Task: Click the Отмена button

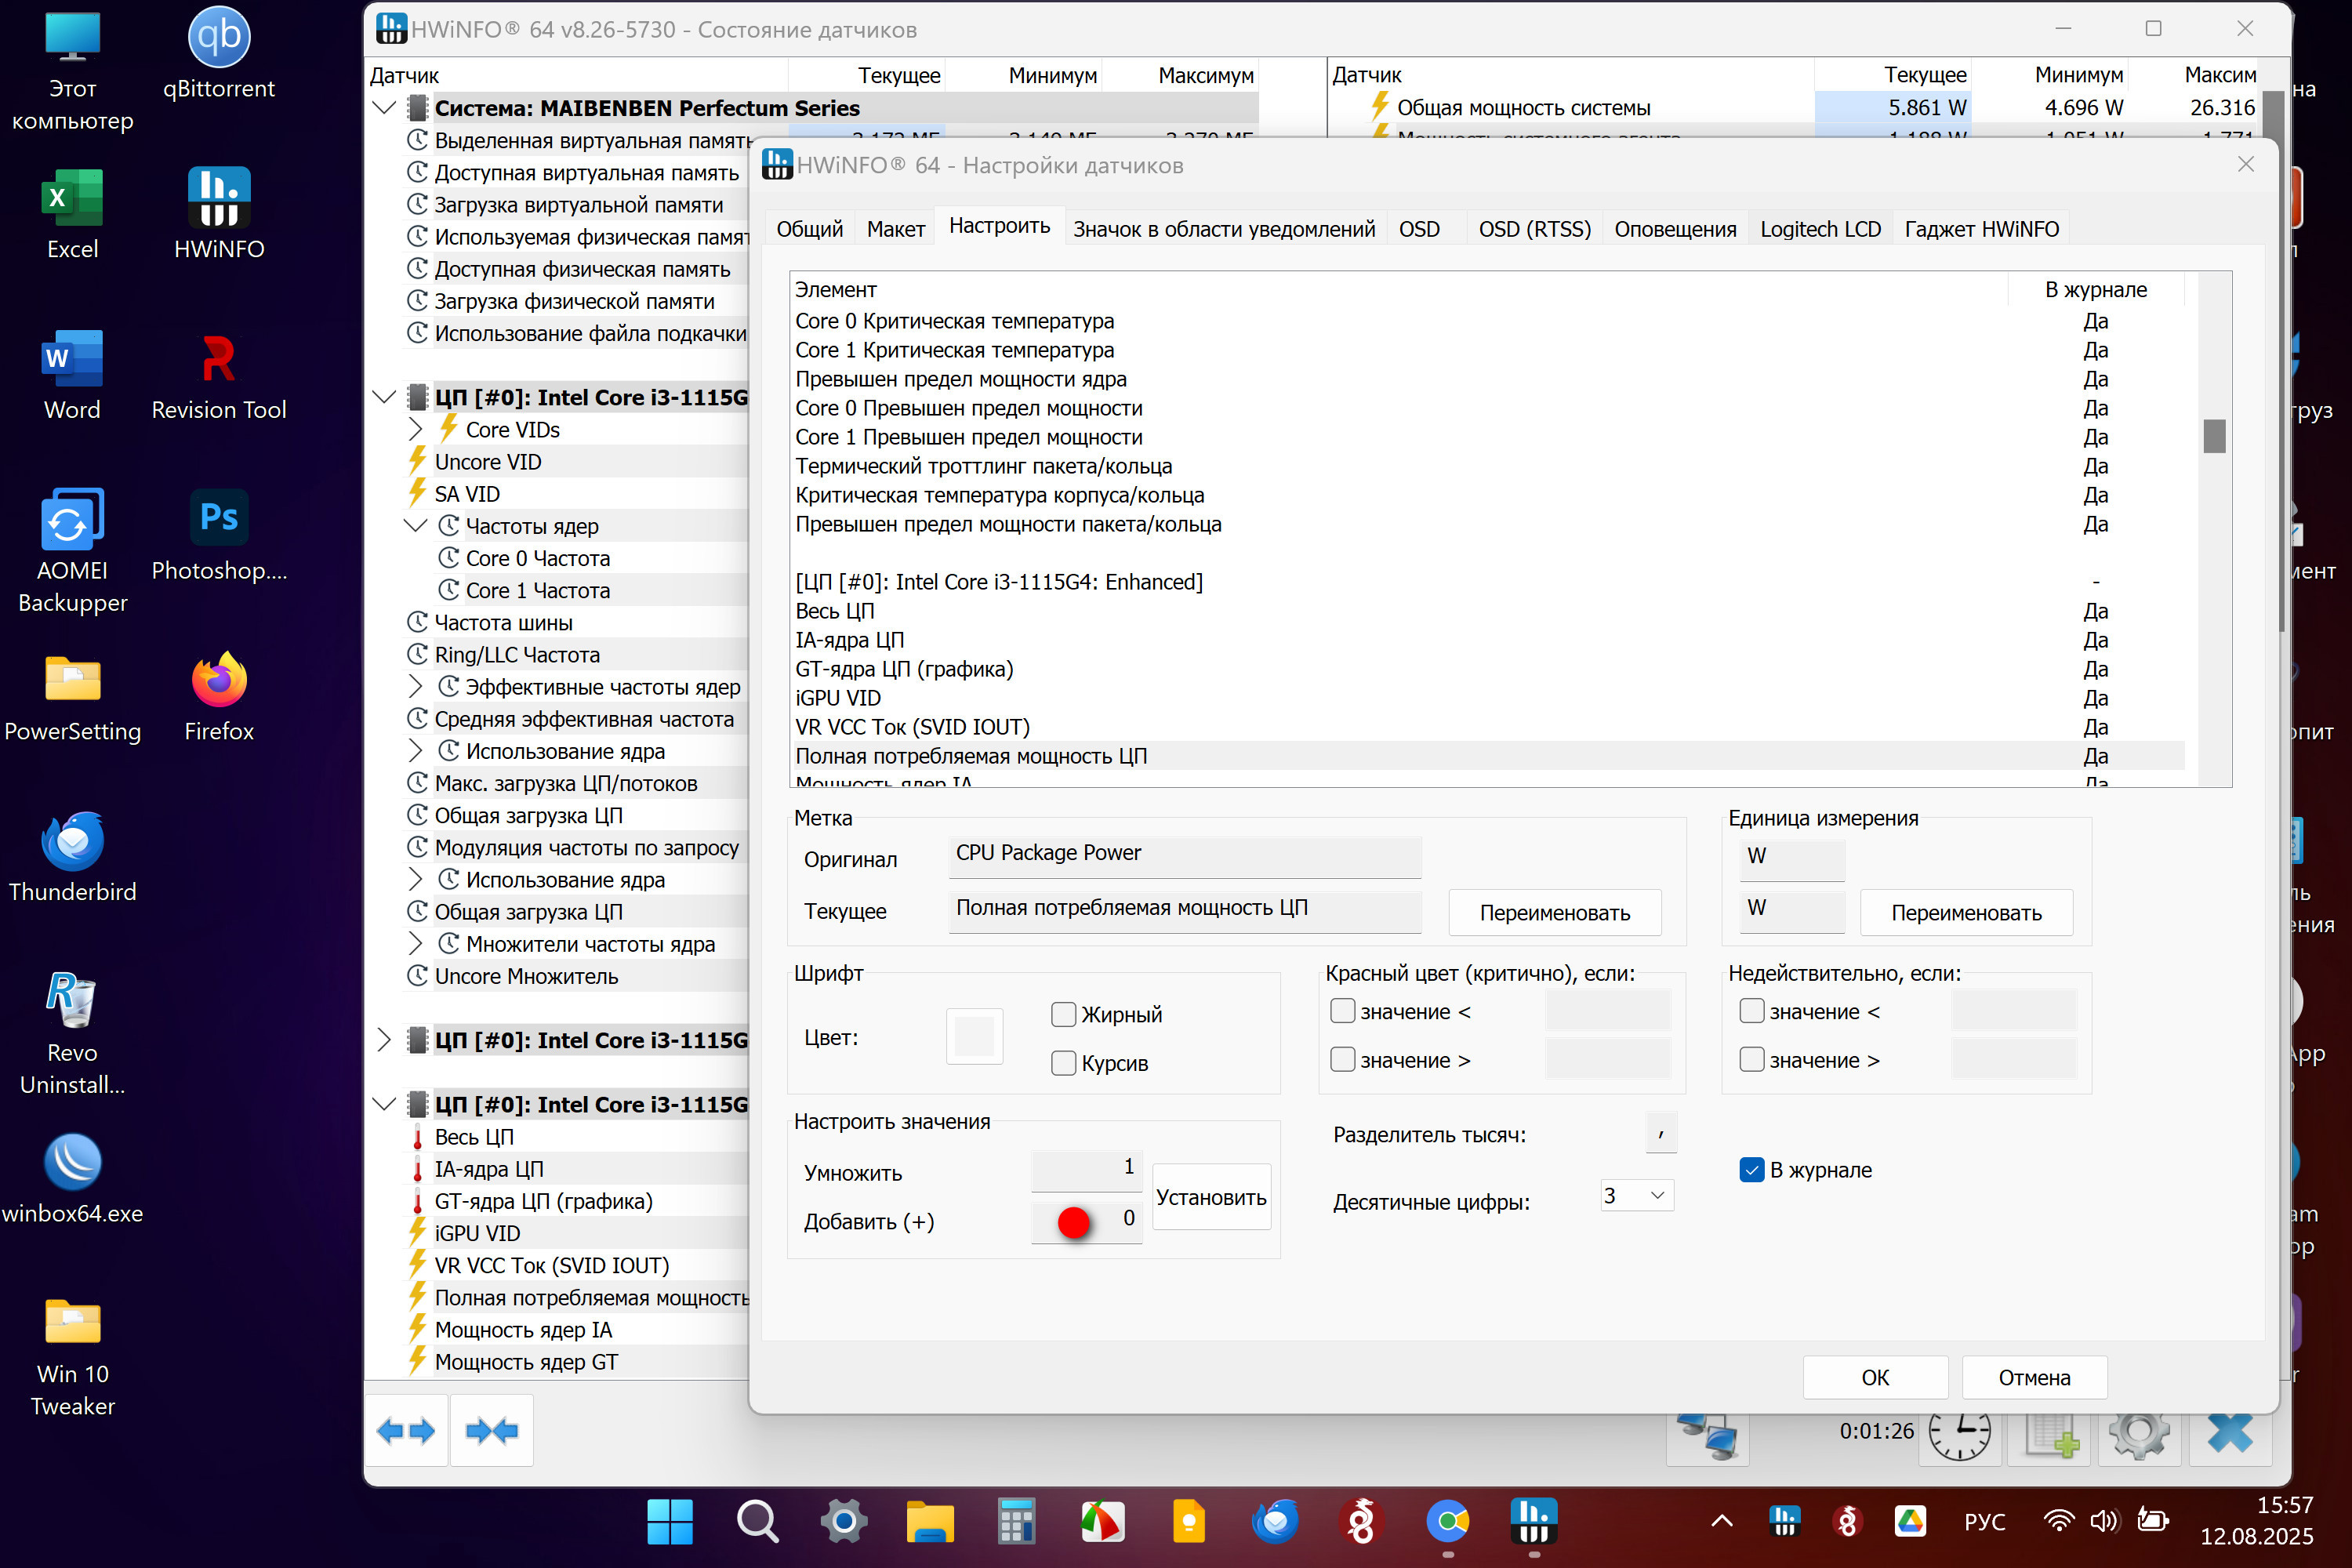Action: click(x=2033, y=1377)
